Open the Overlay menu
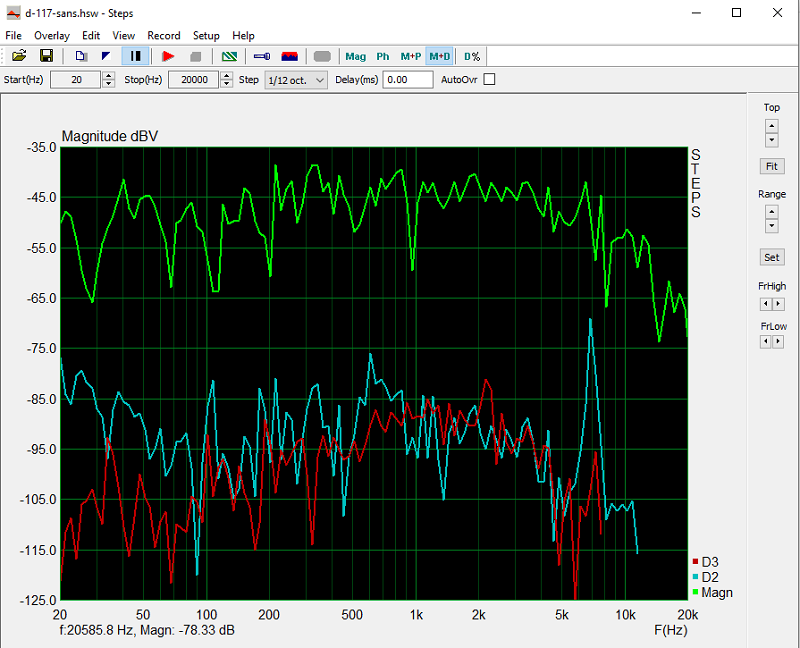This screenshot has width=800, height=648. pos(52,36)
